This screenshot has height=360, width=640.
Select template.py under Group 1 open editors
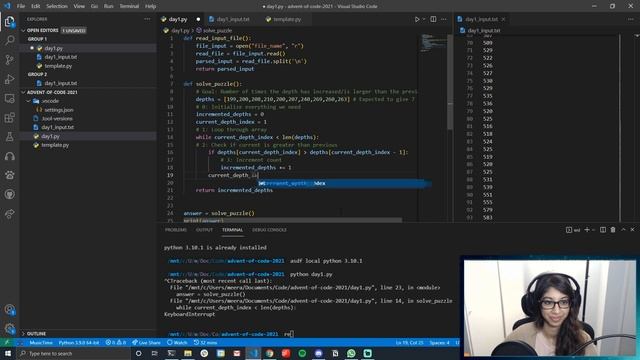89,66
